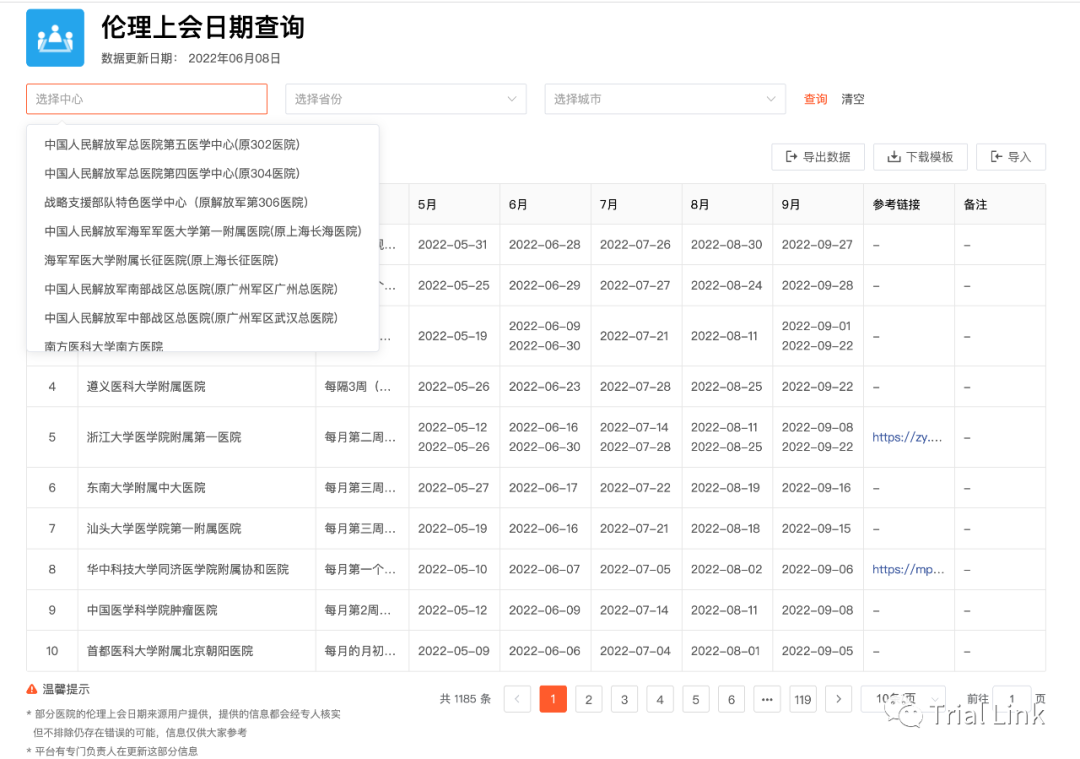This screenshot has height=759, width=1080.
Task: Go to page 6
Action: click(x=731, y=699)
